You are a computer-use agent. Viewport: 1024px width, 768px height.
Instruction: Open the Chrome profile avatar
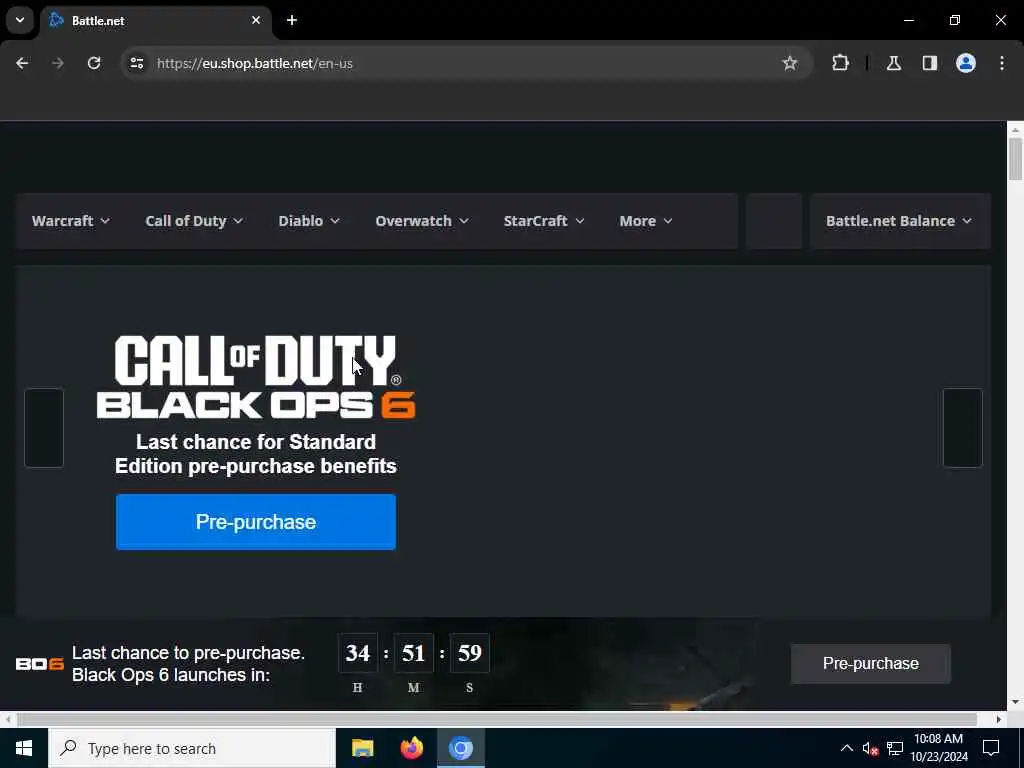[966, 63]
